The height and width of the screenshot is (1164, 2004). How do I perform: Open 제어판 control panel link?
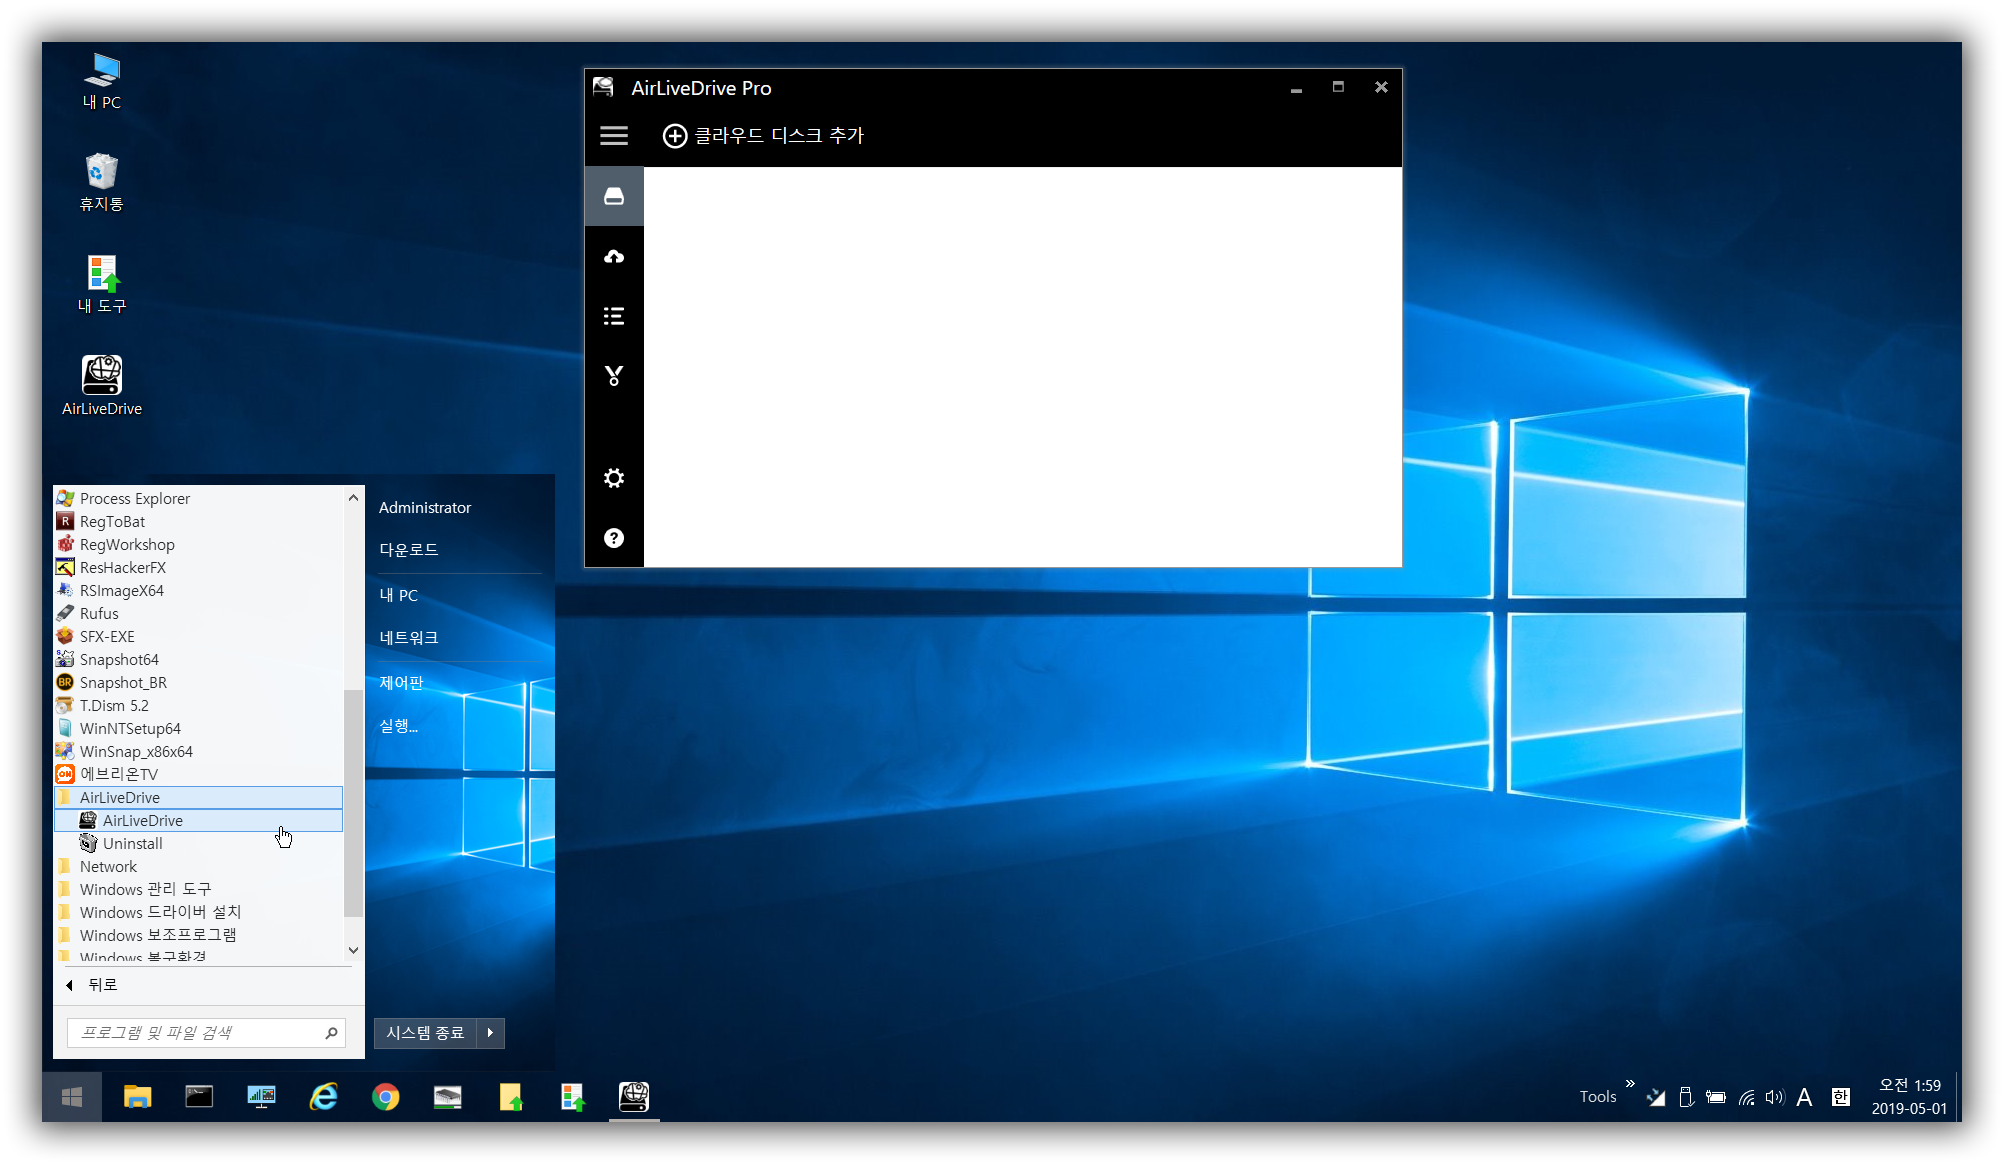pos(402,683)
